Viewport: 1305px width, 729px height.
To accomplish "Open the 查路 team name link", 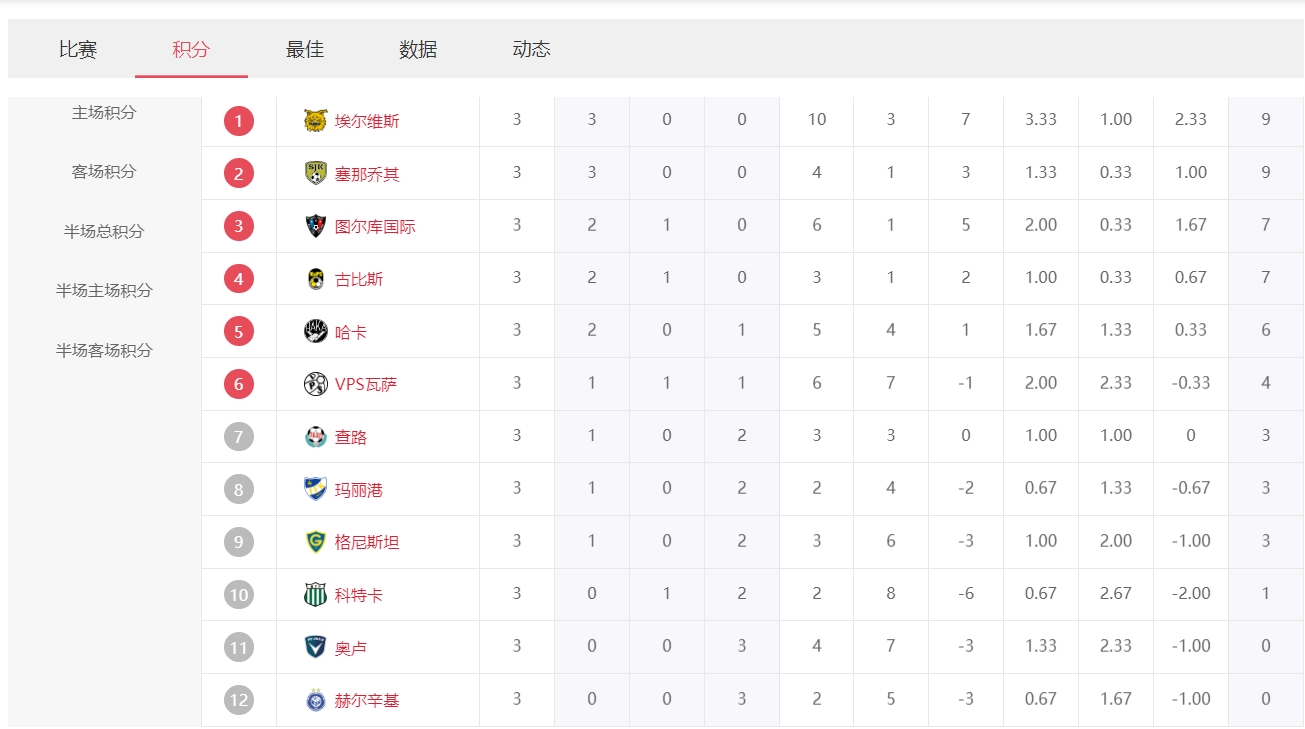I will (x=351, y=437).
